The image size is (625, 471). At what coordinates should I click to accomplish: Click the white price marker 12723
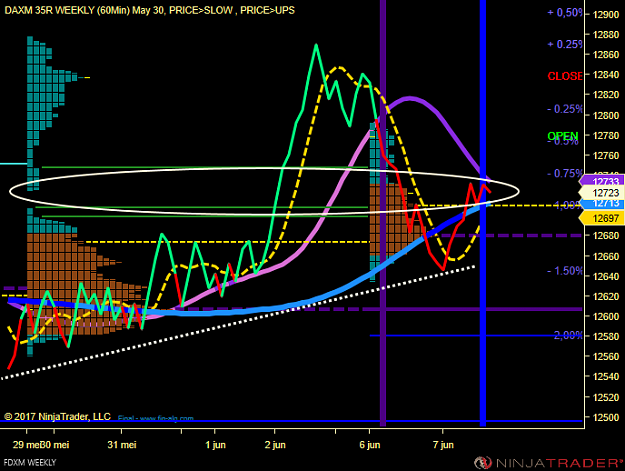(603, 193)
